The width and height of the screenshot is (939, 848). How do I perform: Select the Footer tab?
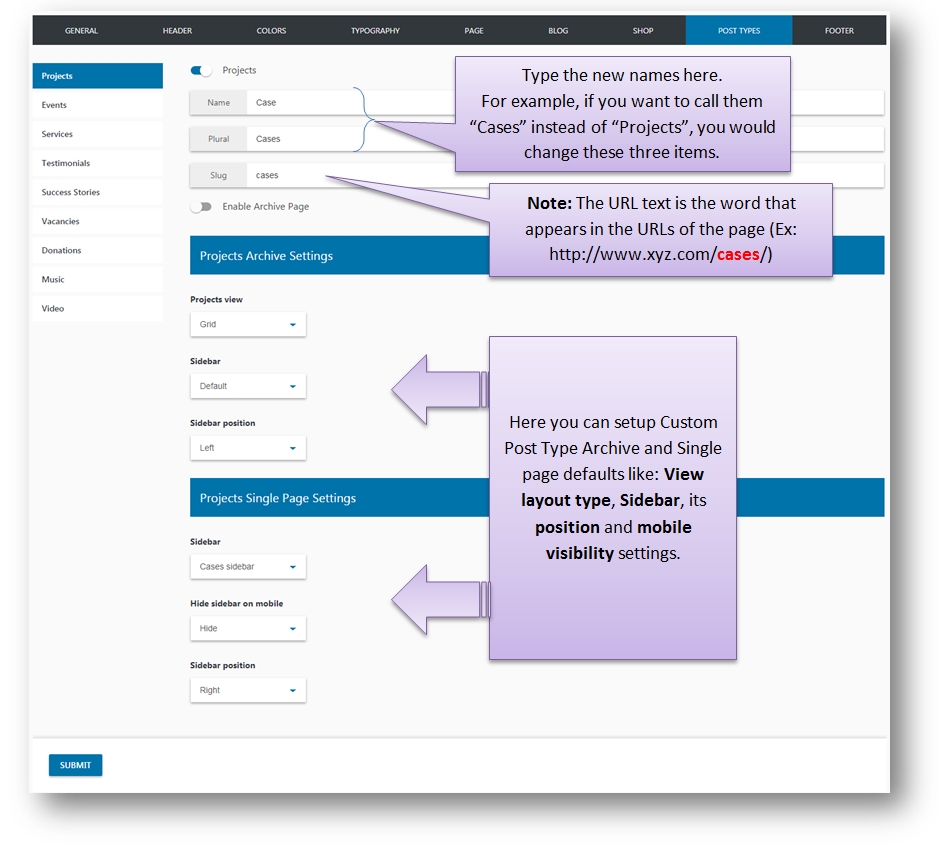(x=839, y=31)
